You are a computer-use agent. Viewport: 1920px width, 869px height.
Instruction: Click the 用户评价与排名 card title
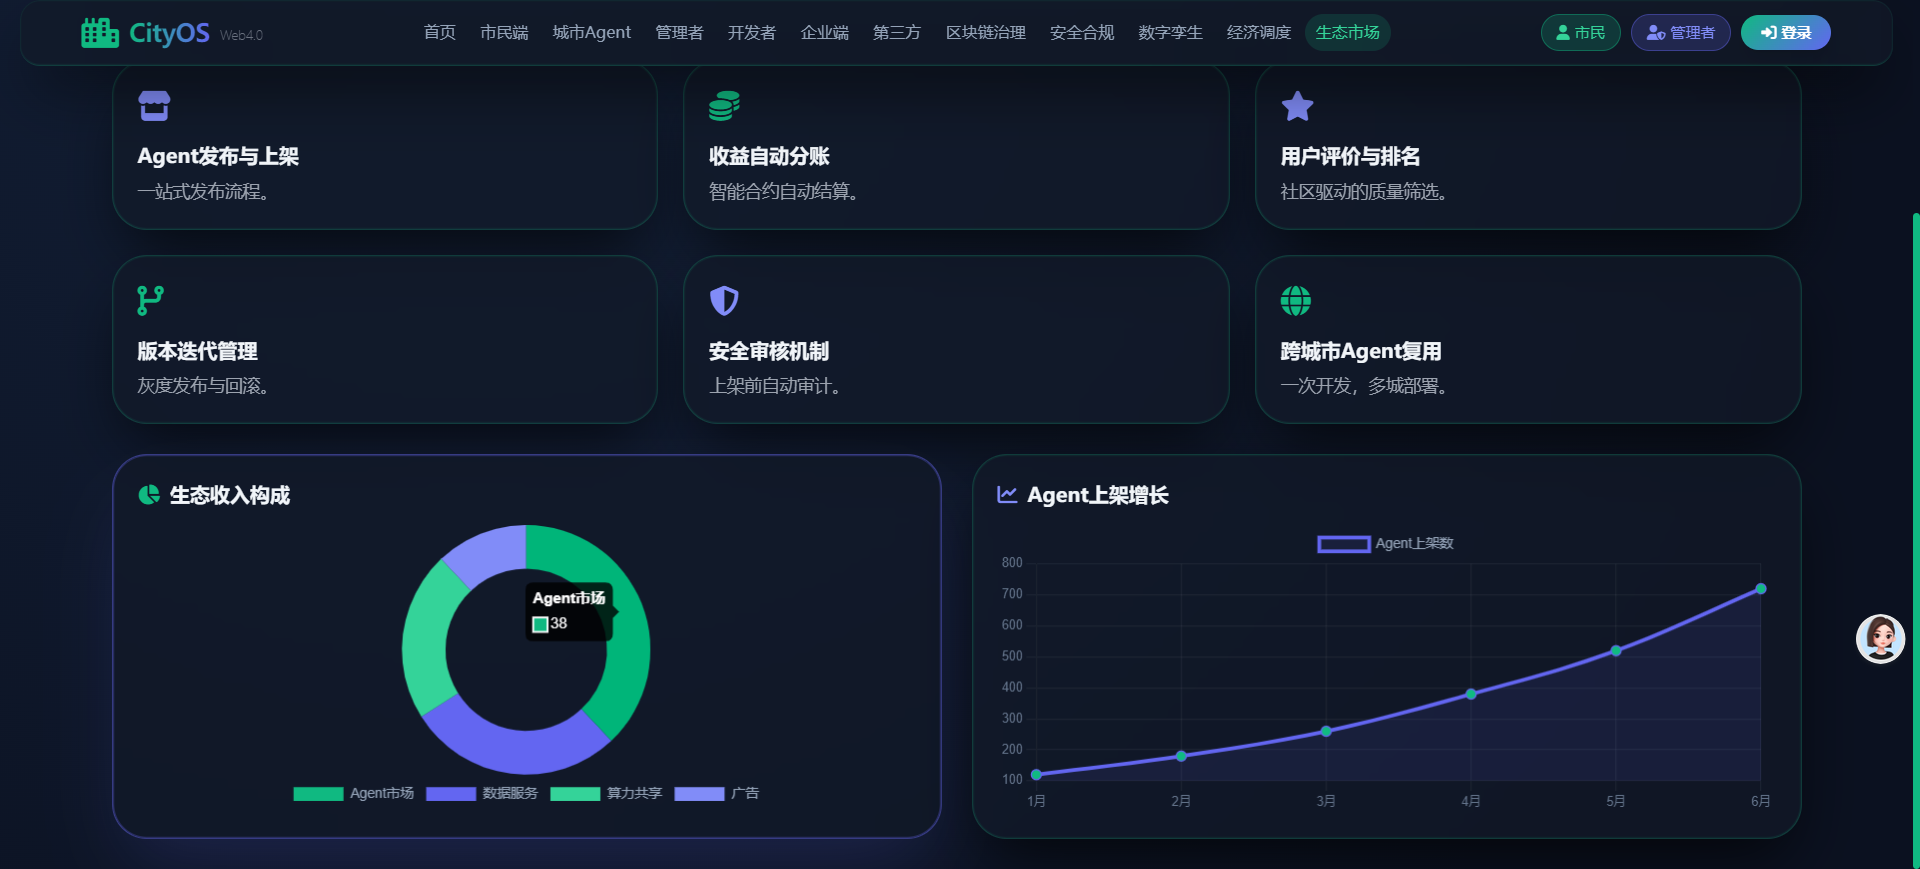point(1350,156)
